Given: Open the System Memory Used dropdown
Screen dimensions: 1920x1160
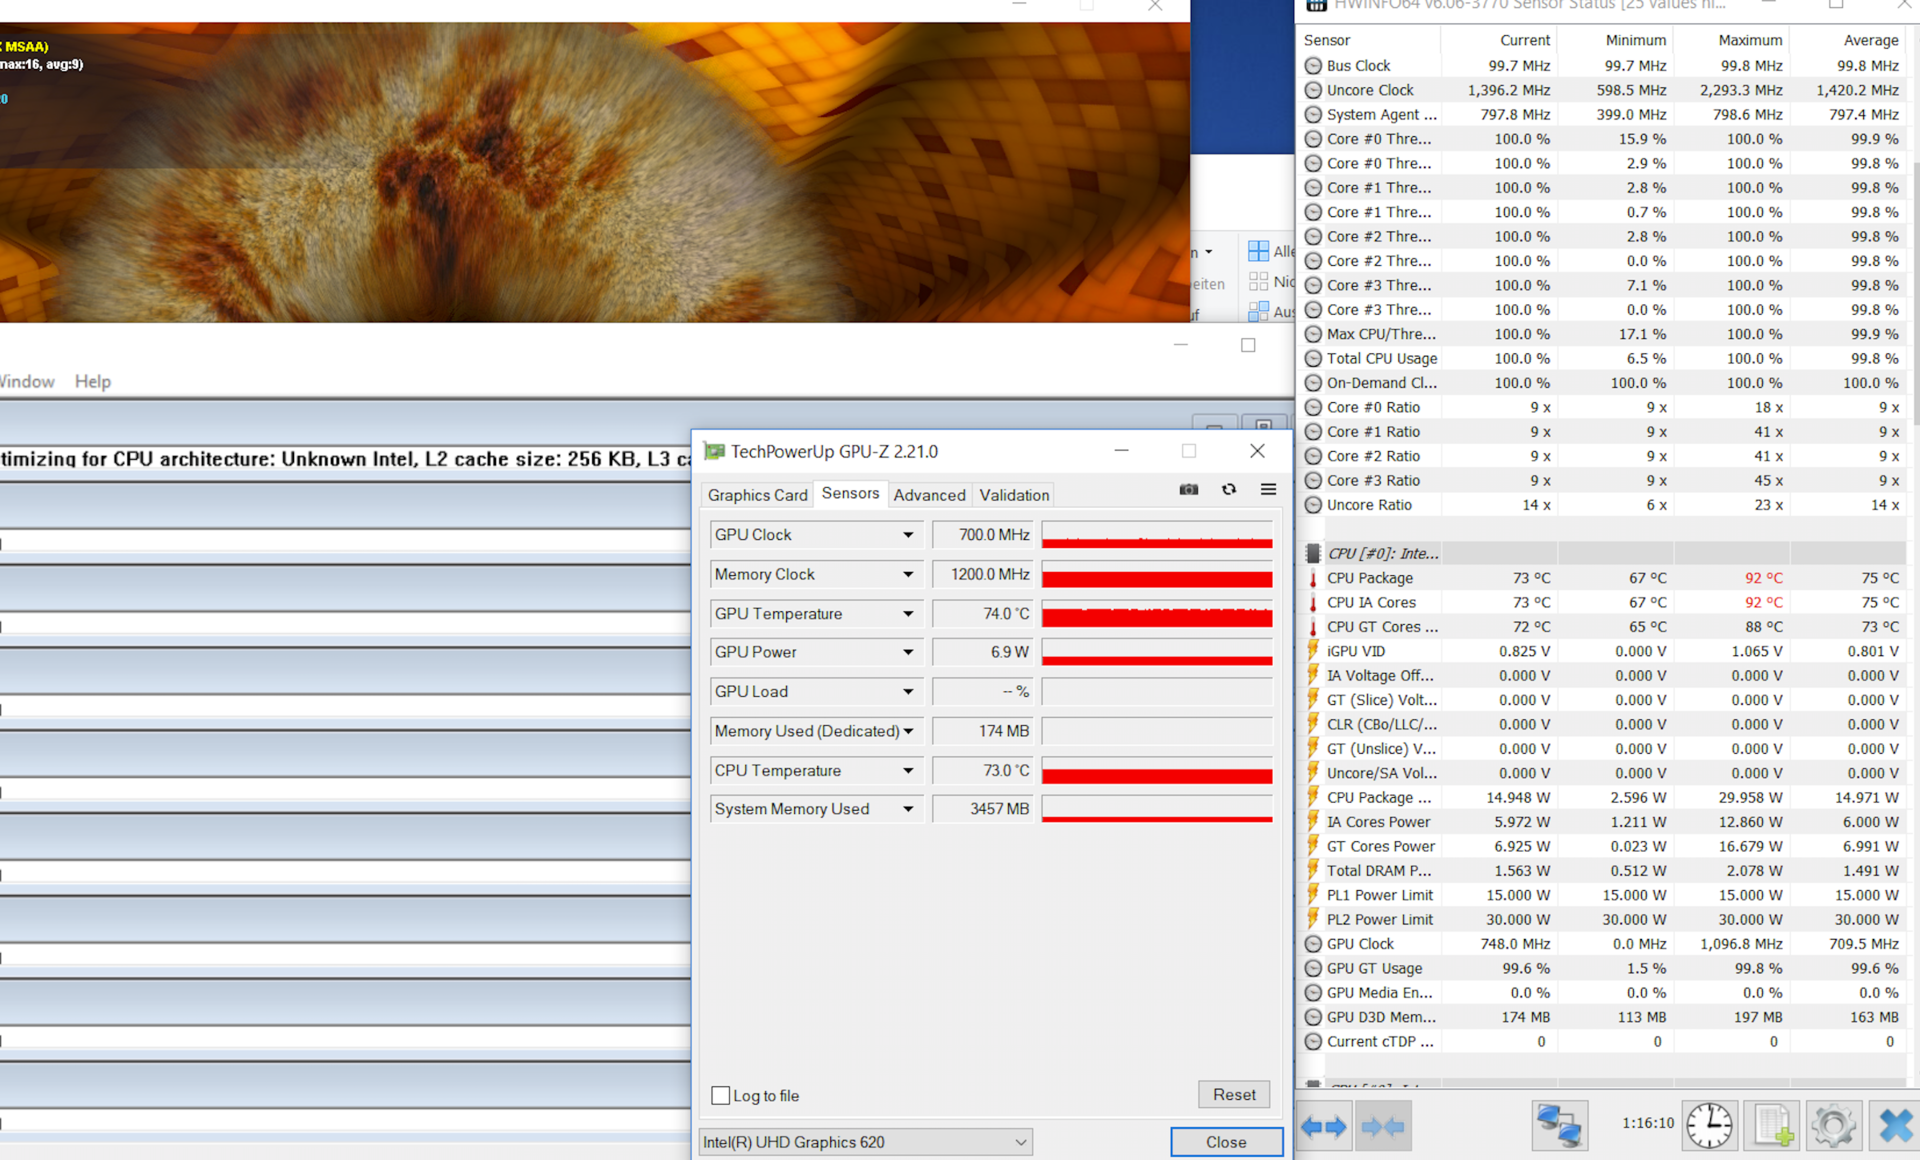Looking at the screenshot, I should 908,809.
